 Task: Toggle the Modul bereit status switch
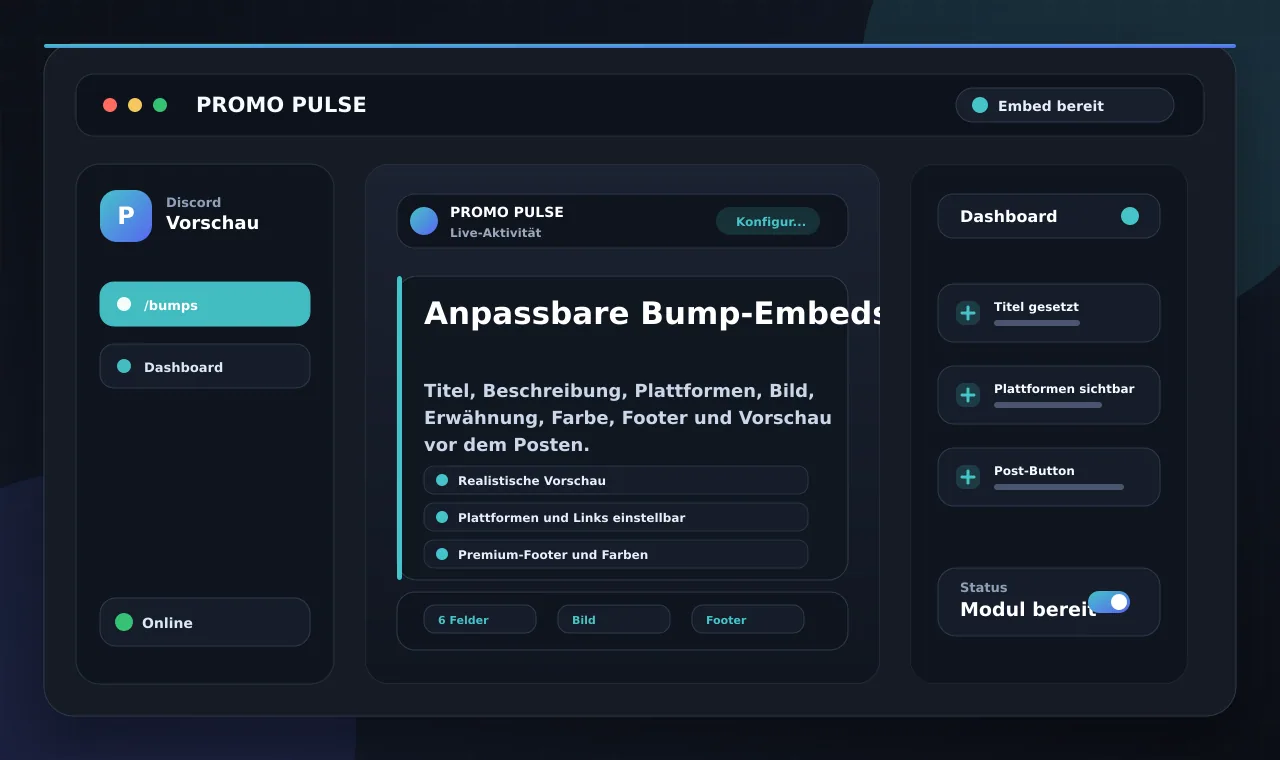click(1109, 602)
